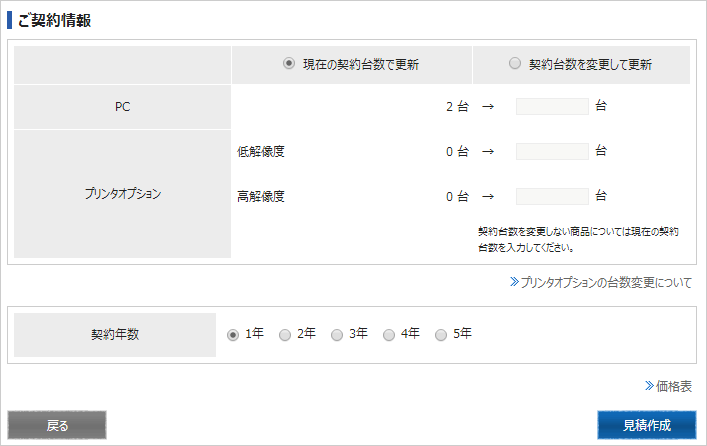
Task: Select the 契約台数を変更して更新 radio option
Action: [515, 64]
